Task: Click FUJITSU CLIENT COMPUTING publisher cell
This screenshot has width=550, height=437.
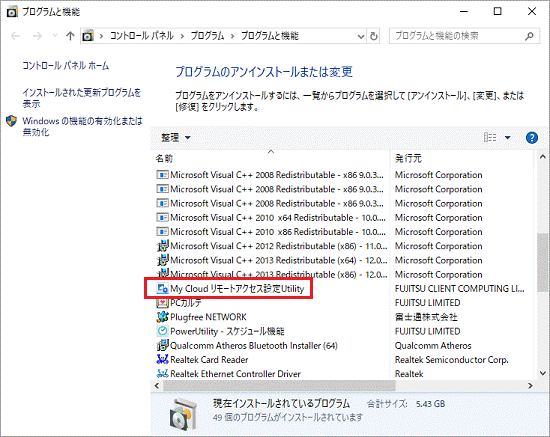Action: coord(460,289)
